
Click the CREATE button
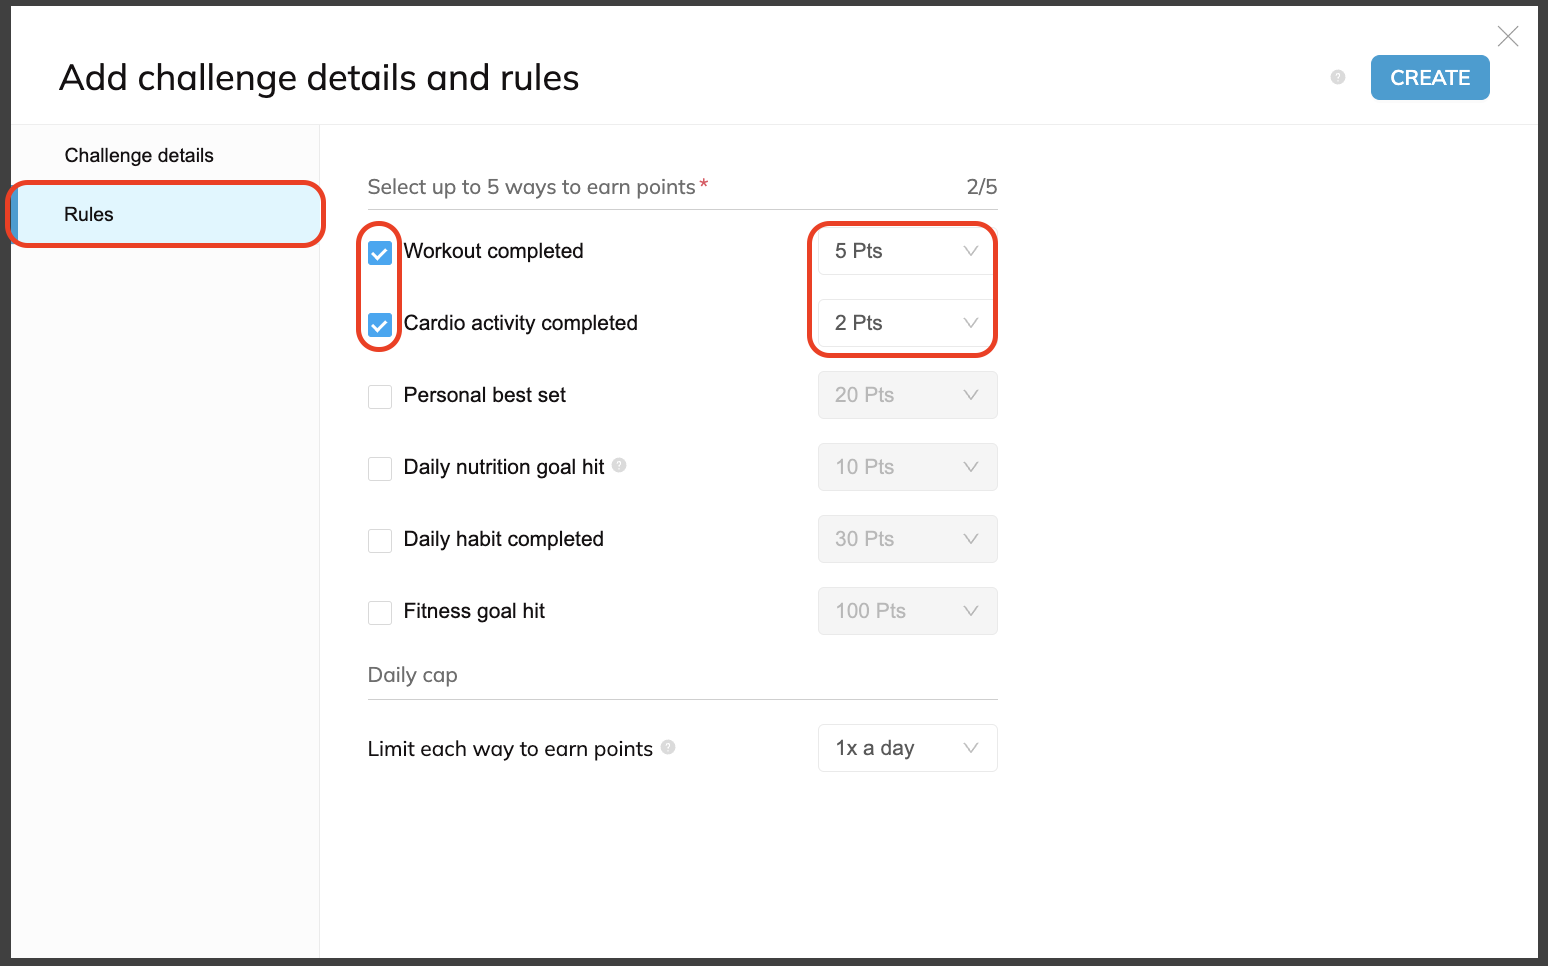(x=1430, y=77)
